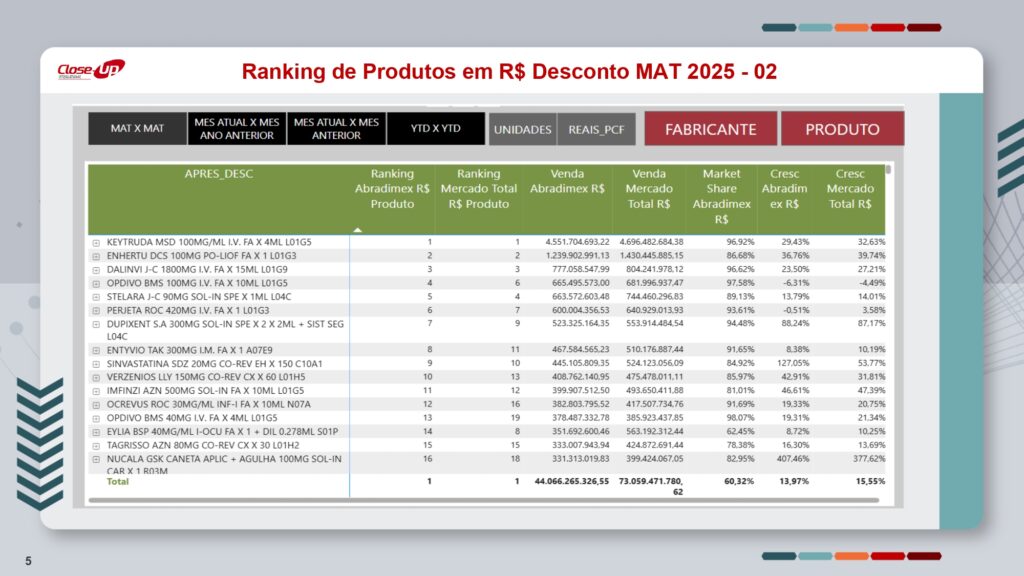Select MES ATUAL X MES ANO ANTERIOR button
The height and width of the screenshot is (576, 1024).
pyautogui.click(x=238, y=129)
